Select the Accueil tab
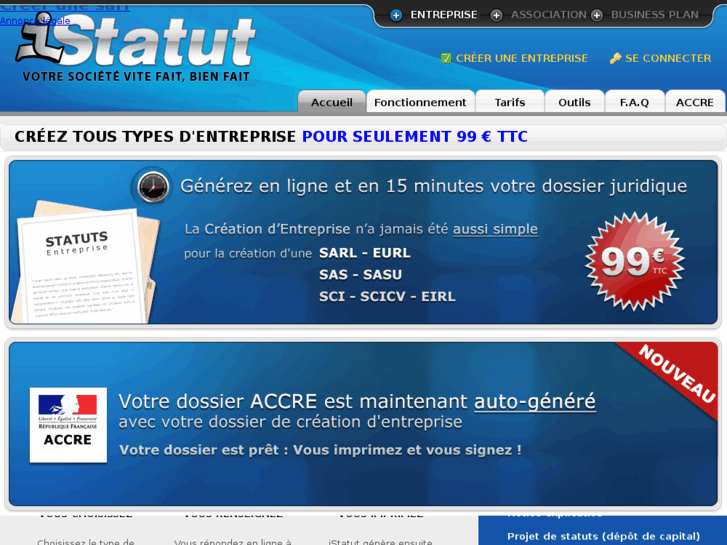The width and height of the screenshot is (727, 545). point(332,102)
